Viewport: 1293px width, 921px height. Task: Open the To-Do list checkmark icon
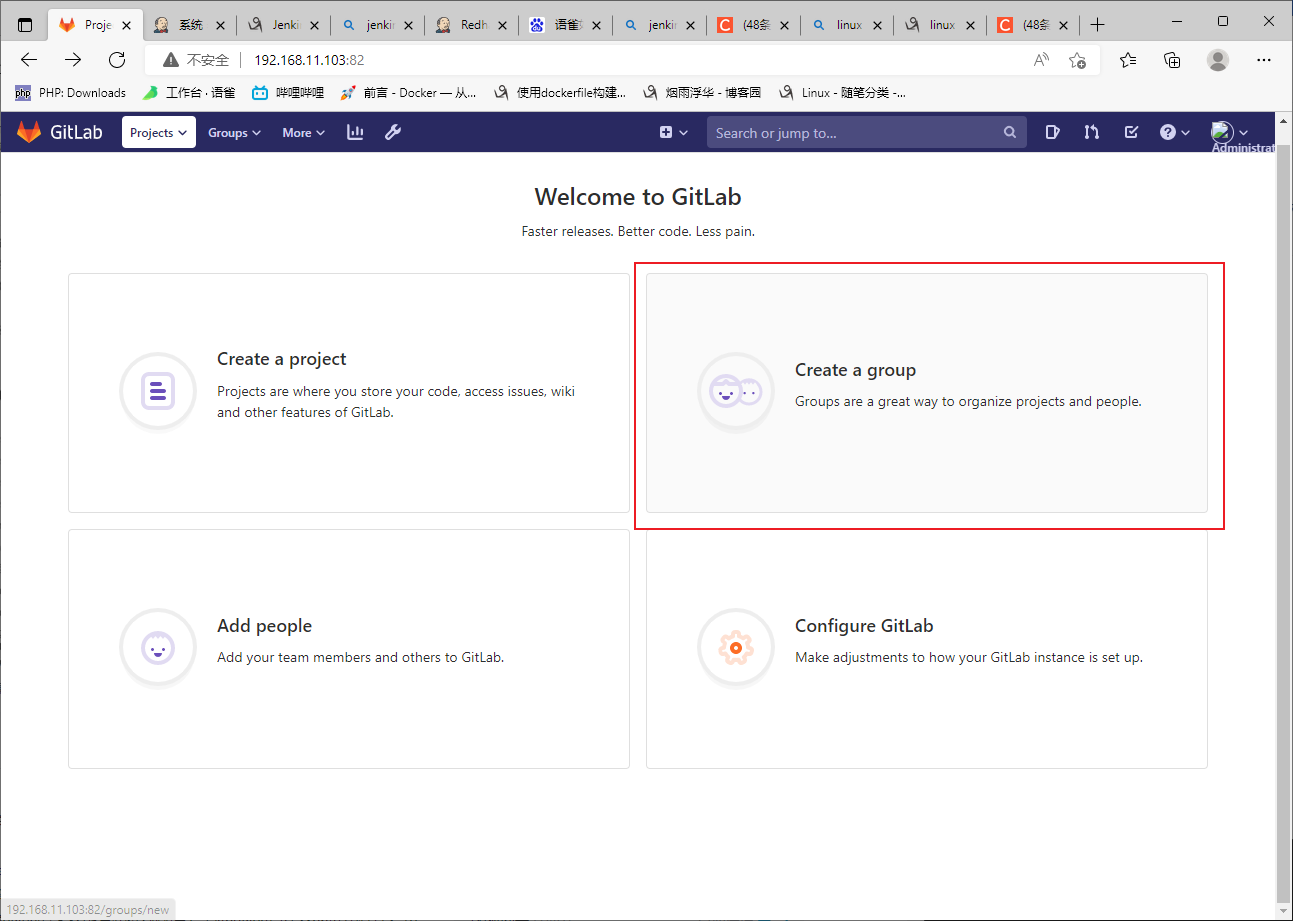[x=1131, y=132]
